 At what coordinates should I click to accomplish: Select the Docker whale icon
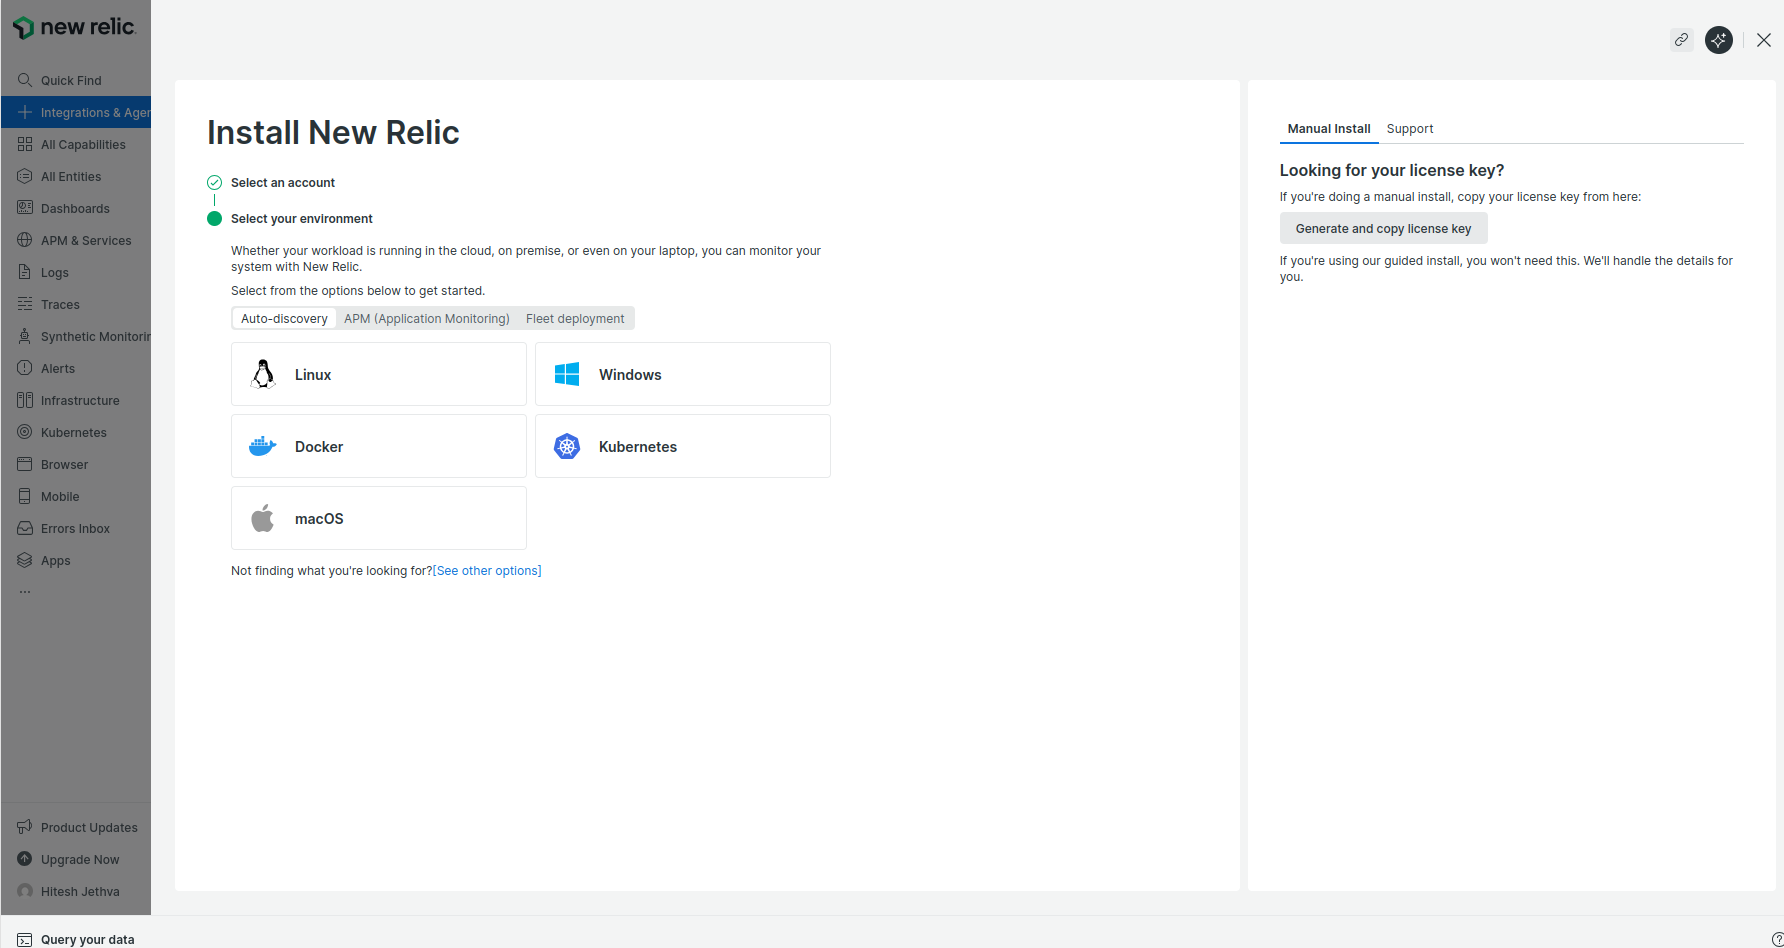click(263, 446)
